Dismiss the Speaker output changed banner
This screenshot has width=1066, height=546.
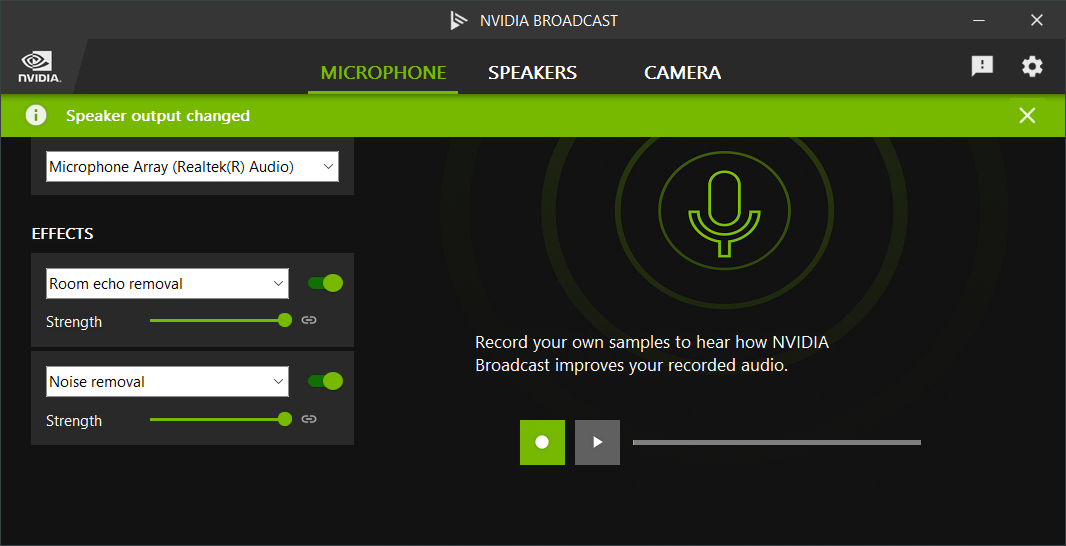point(1027,116)
